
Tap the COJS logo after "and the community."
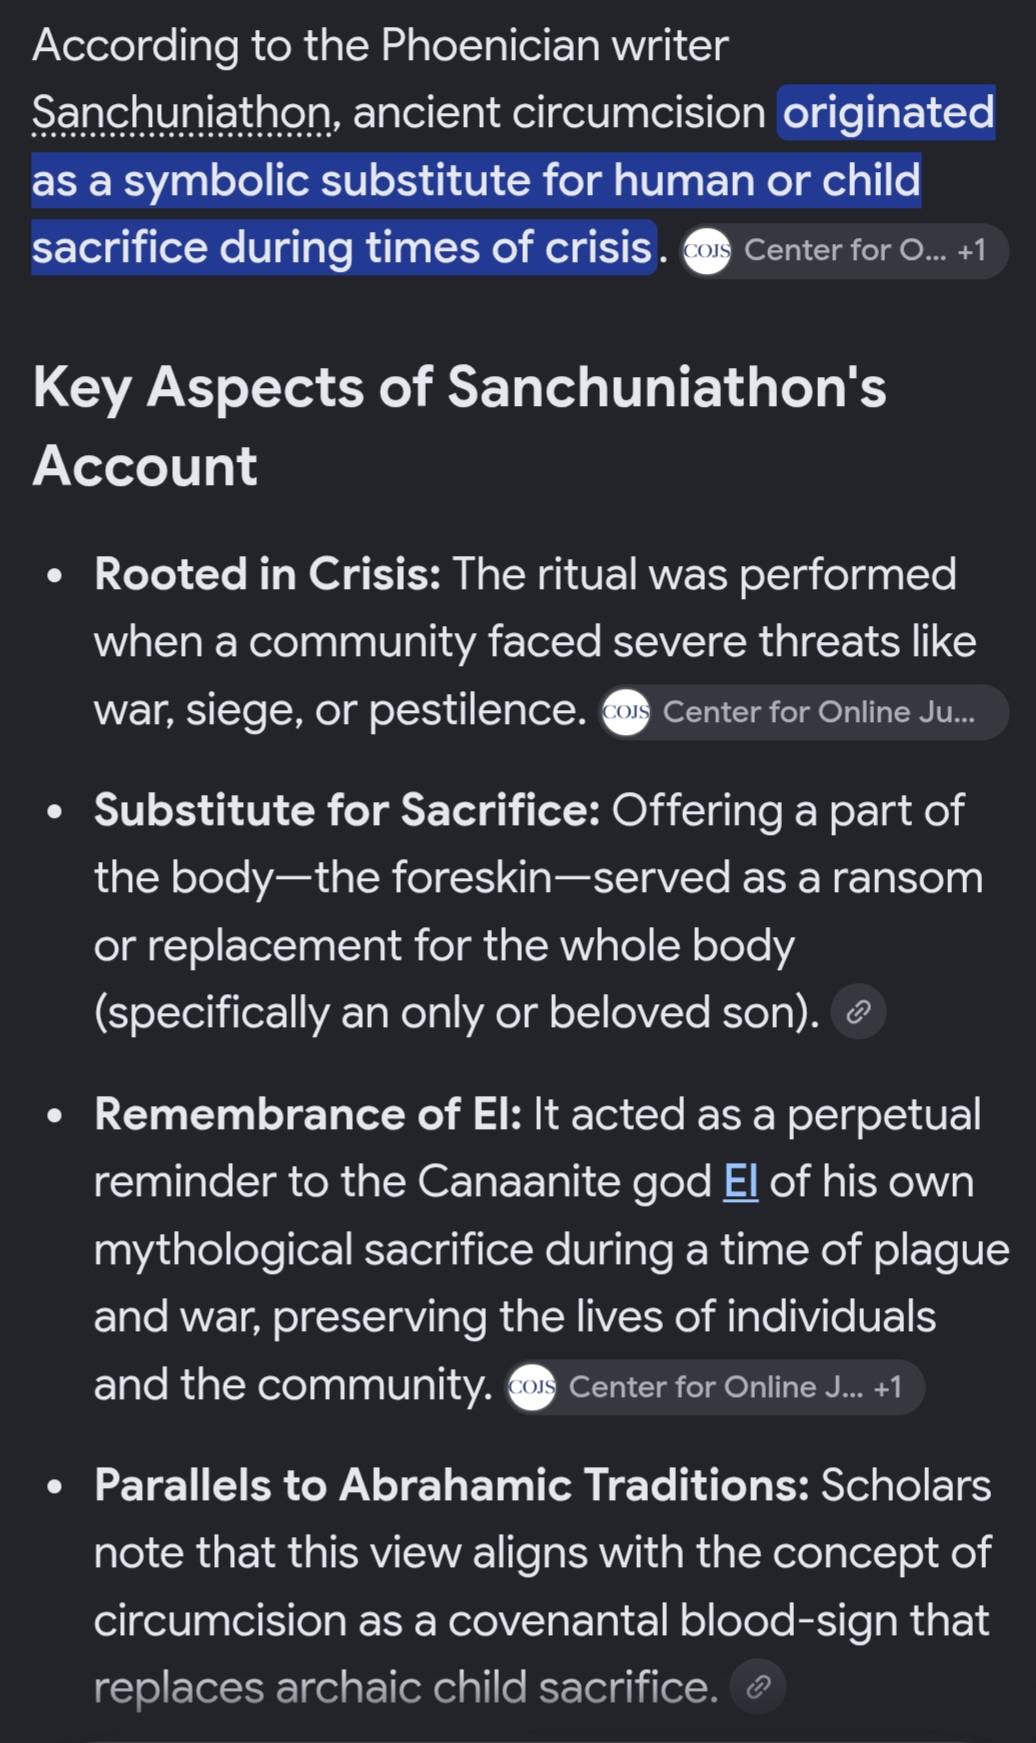(x=532, y=1387)
